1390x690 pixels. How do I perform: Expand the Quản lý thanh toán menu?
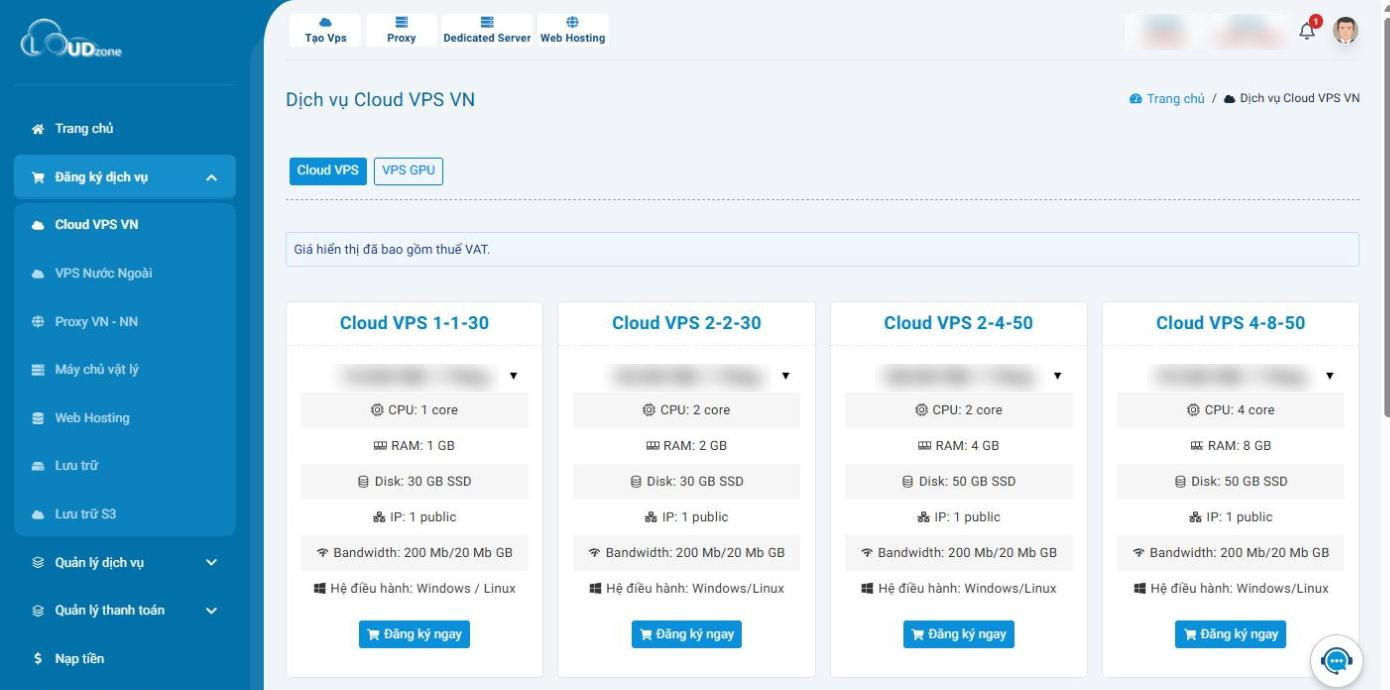(125, 610)
